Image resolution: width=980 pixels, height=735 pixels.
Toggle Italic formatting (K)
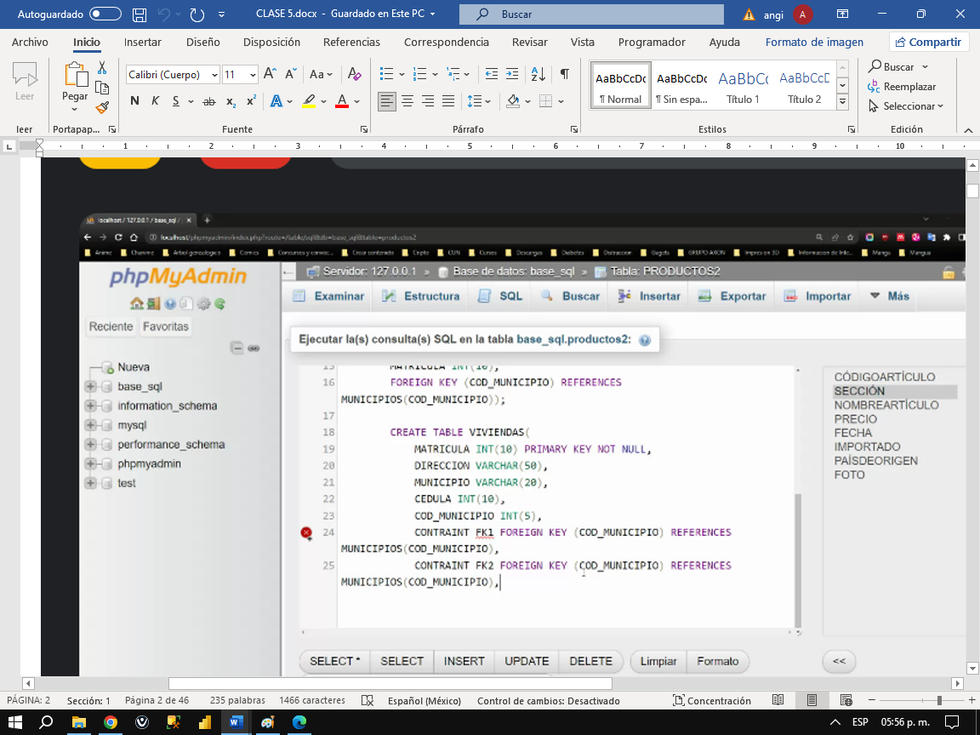[x=155, y=101]
